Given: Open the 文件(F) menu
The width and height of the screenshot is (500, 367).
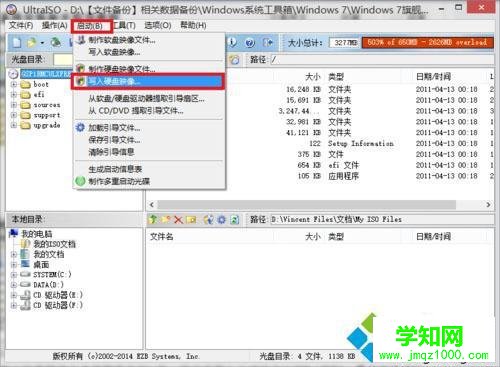Looking at the screenshot, I should (x=21, y=25).
